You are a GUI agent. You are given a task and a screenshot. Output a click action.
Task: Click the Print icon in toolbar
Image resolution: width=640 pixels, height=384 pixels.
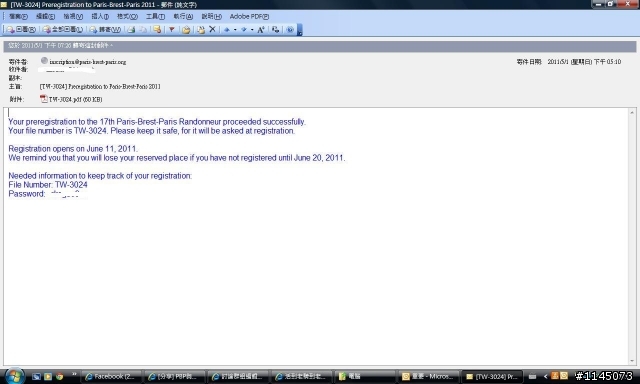point(131,29)
